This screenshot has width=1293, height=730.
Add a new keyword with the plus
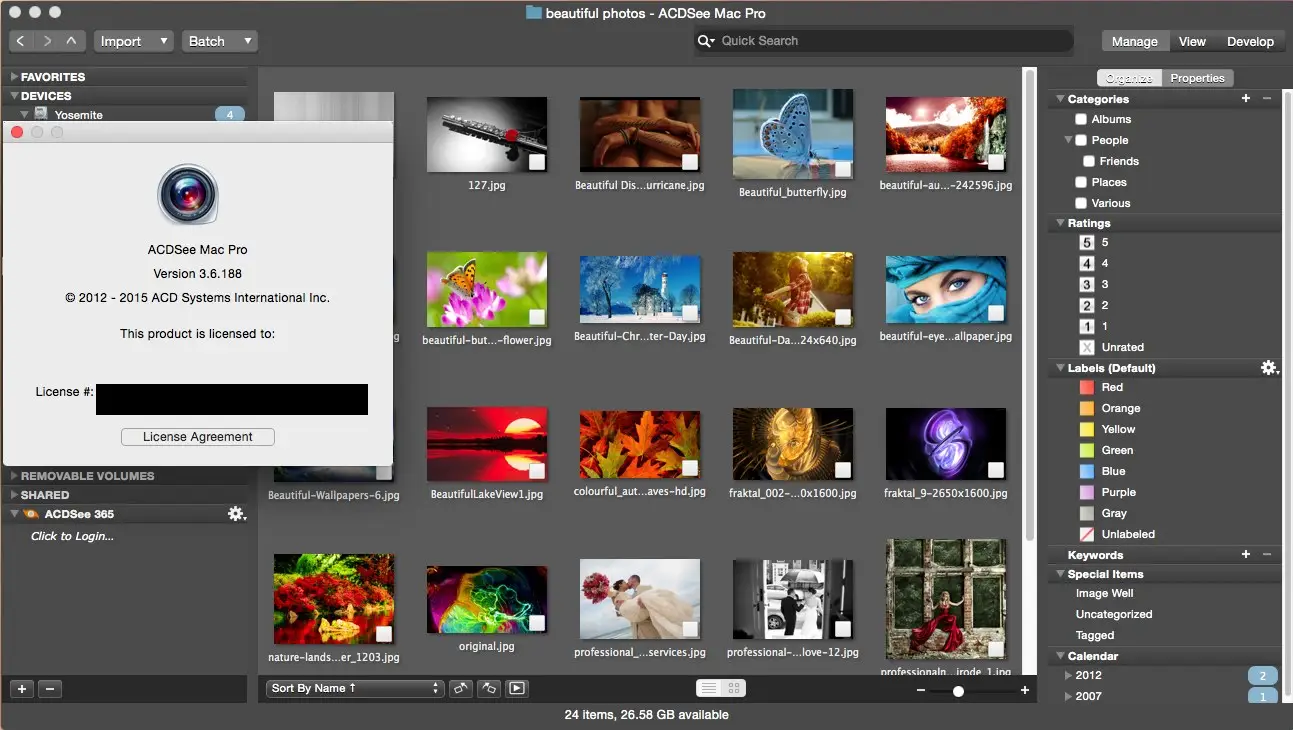[x=1246, y=555]
